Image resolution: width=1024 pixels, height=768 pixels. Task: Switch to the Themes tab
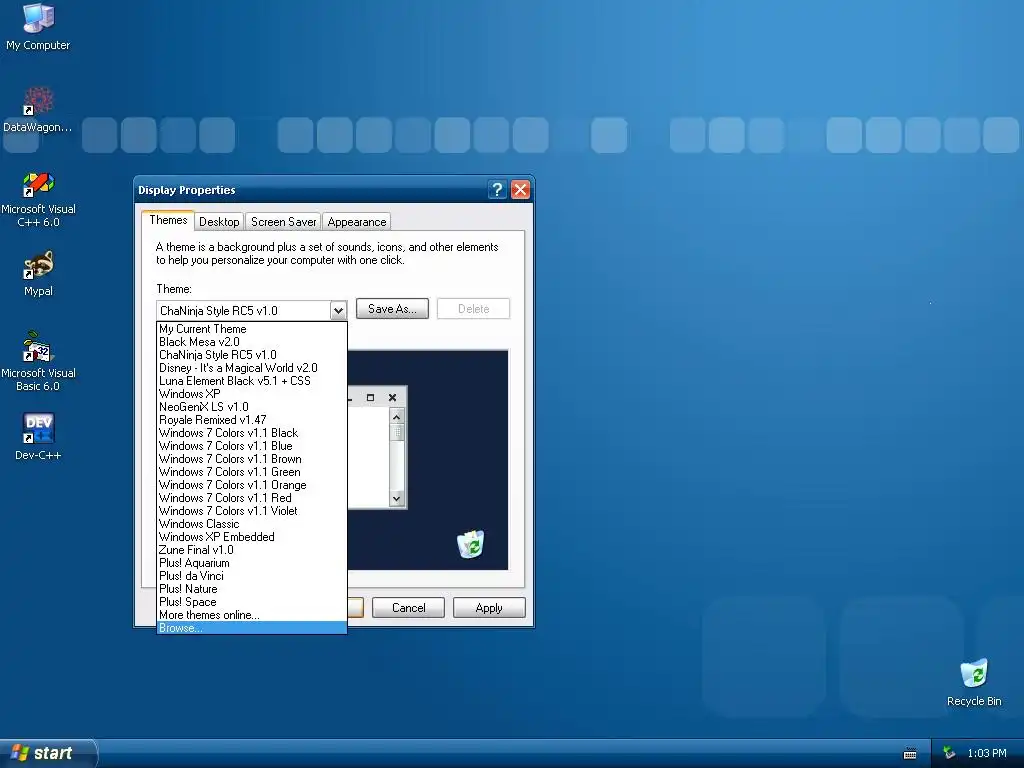tap(168, 220)
